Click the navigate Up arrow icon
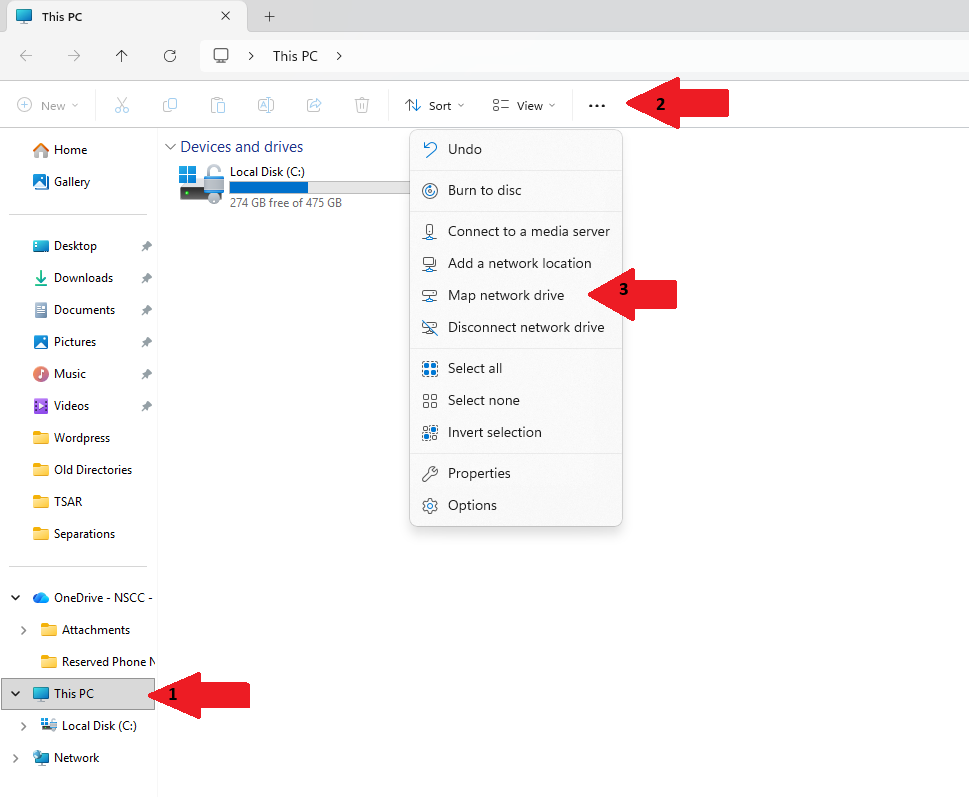 coord(121,56)
